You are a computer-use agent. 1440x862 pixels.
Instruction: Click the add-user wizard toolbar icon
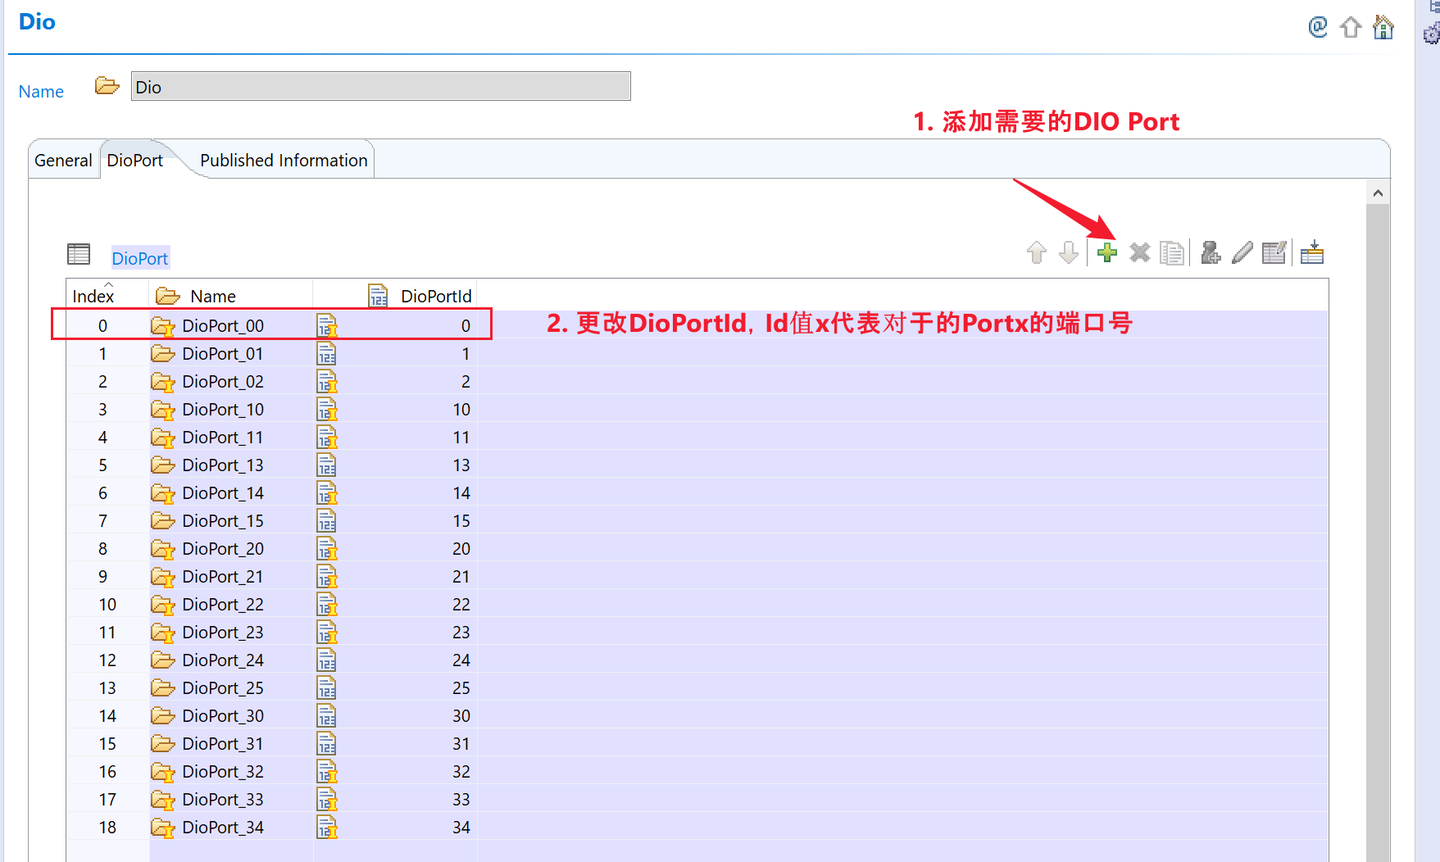point(1210,252)
